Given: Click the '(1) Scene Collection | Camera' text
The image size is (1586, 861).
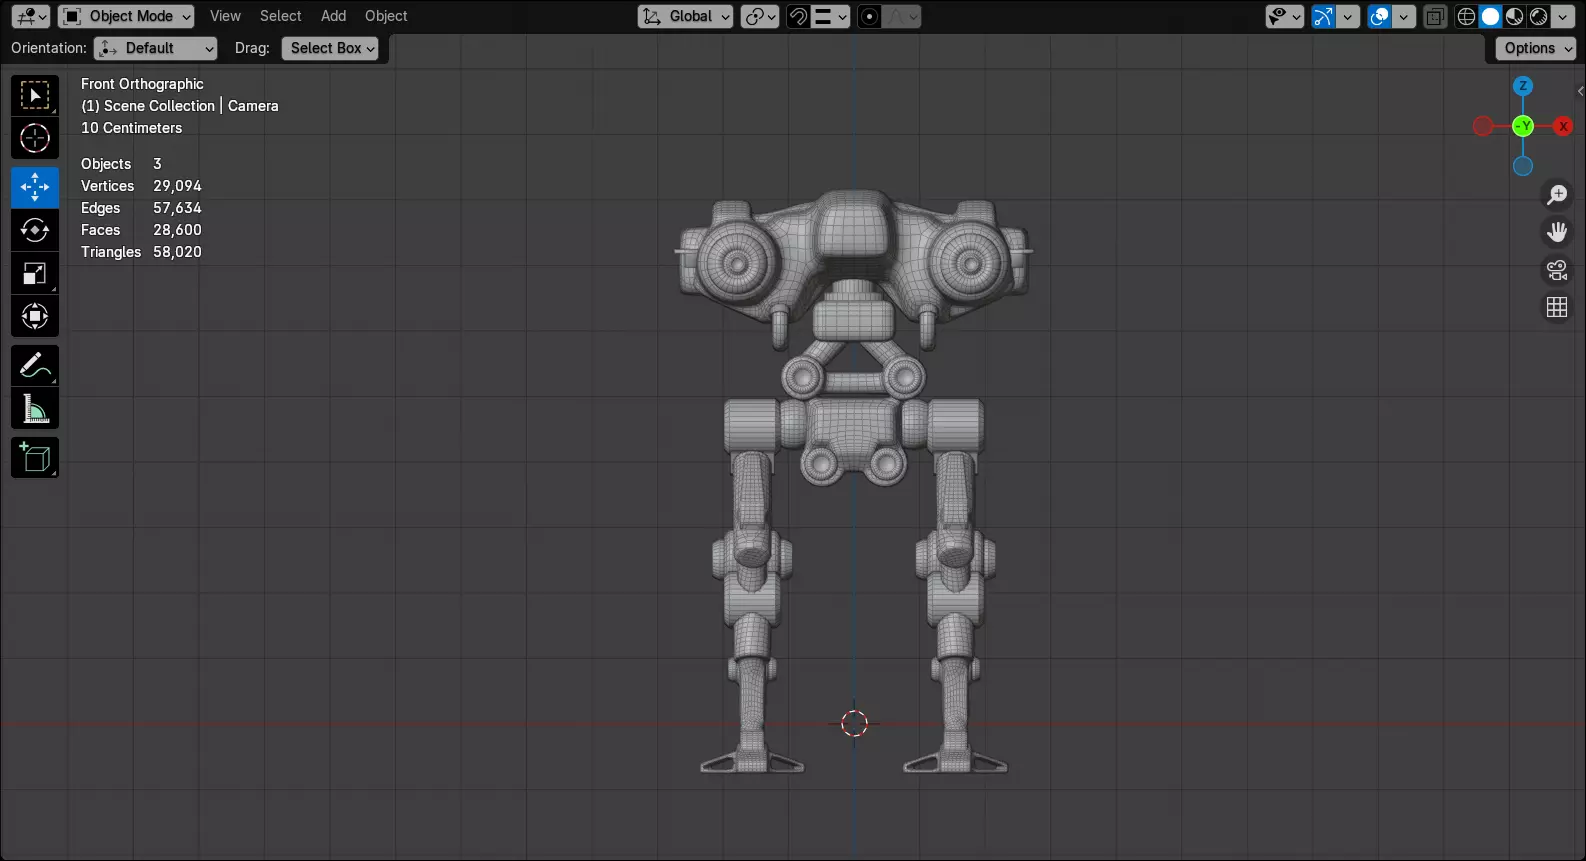Looking at the screenshot, I should [x=180, y=106].
